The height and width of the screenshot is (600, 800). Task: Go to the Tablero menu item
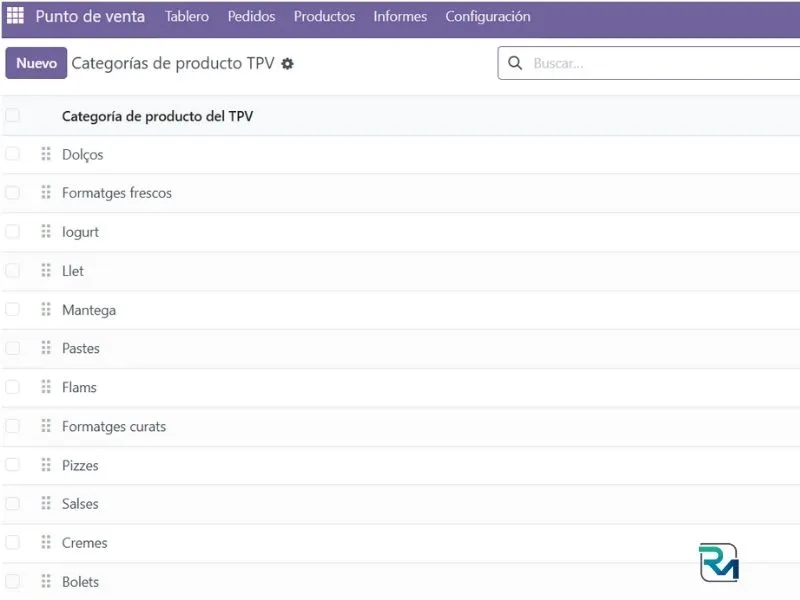coord(187,16)
